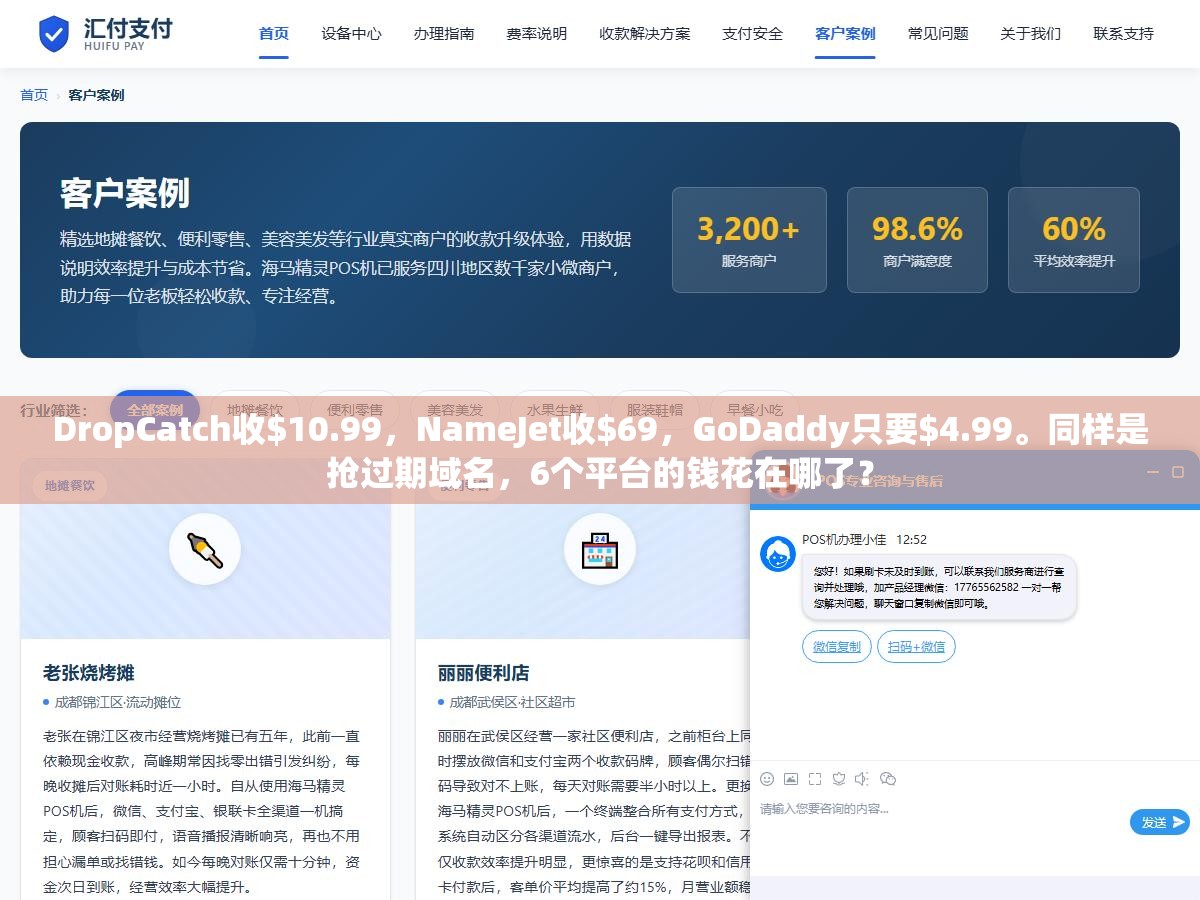Screen dimensions: 1200x900
Task: Select 收款解决方案 in the top menu
Action: [x=645, y=33]
